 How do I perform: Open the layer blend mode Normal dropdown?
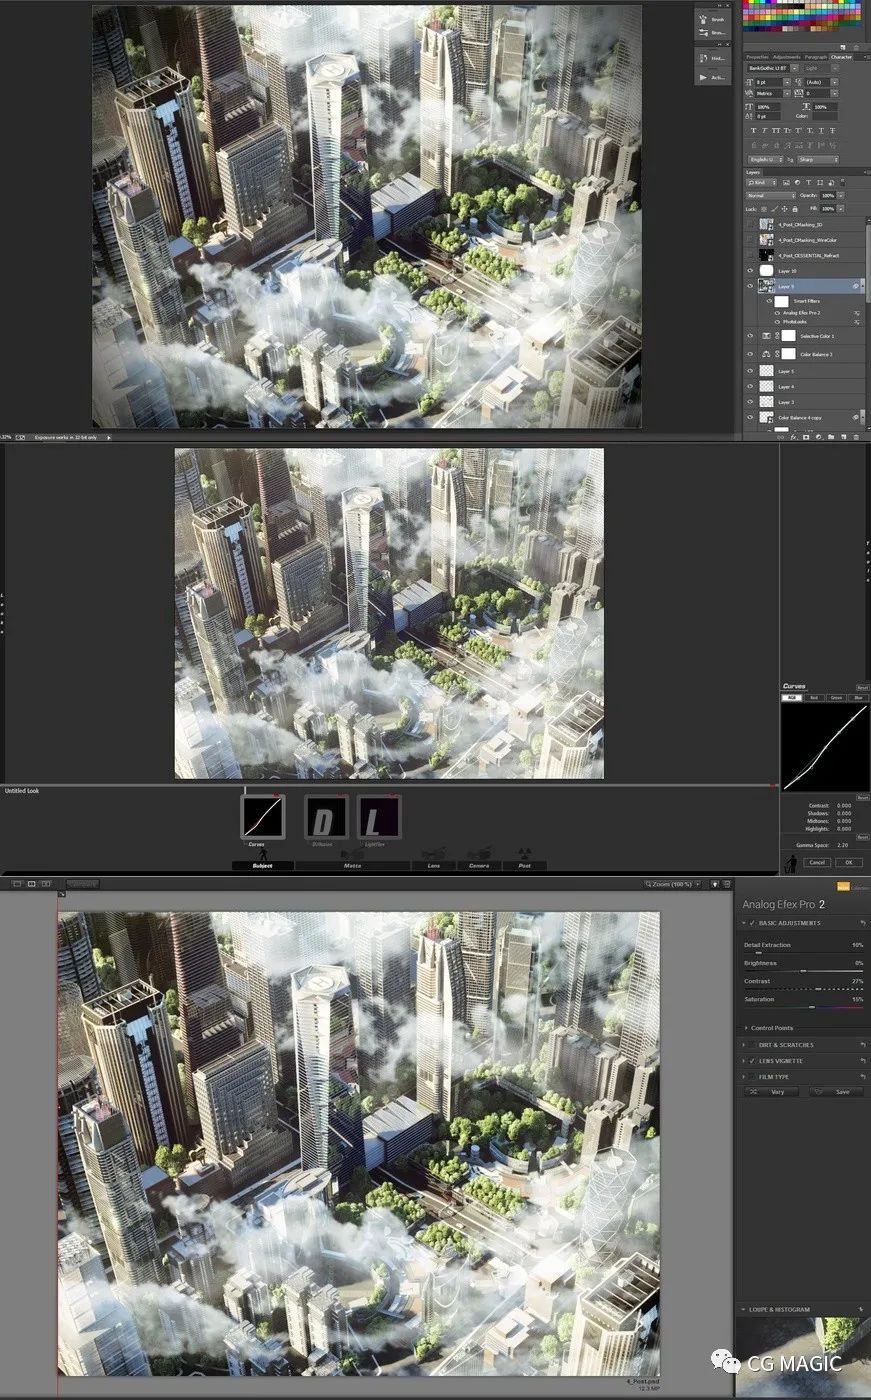[x=770, y=196]
